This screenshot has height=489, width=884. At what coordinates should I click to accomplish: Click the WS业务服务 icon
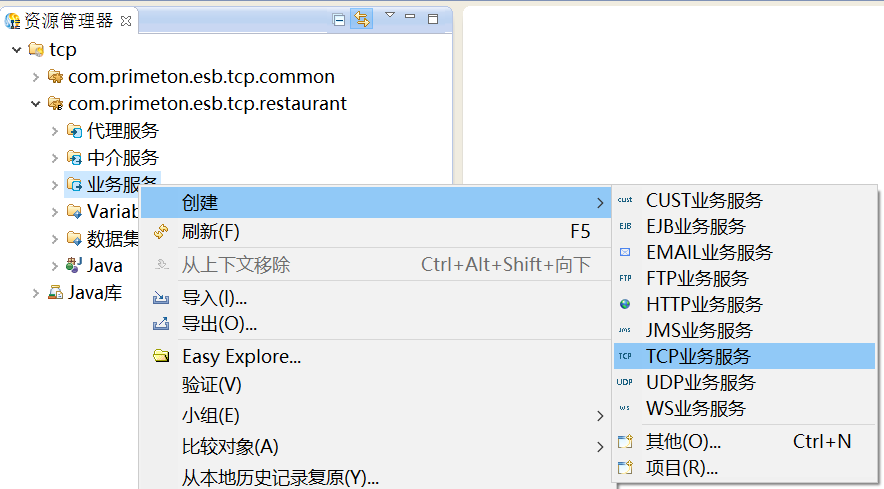click(625, 408)
